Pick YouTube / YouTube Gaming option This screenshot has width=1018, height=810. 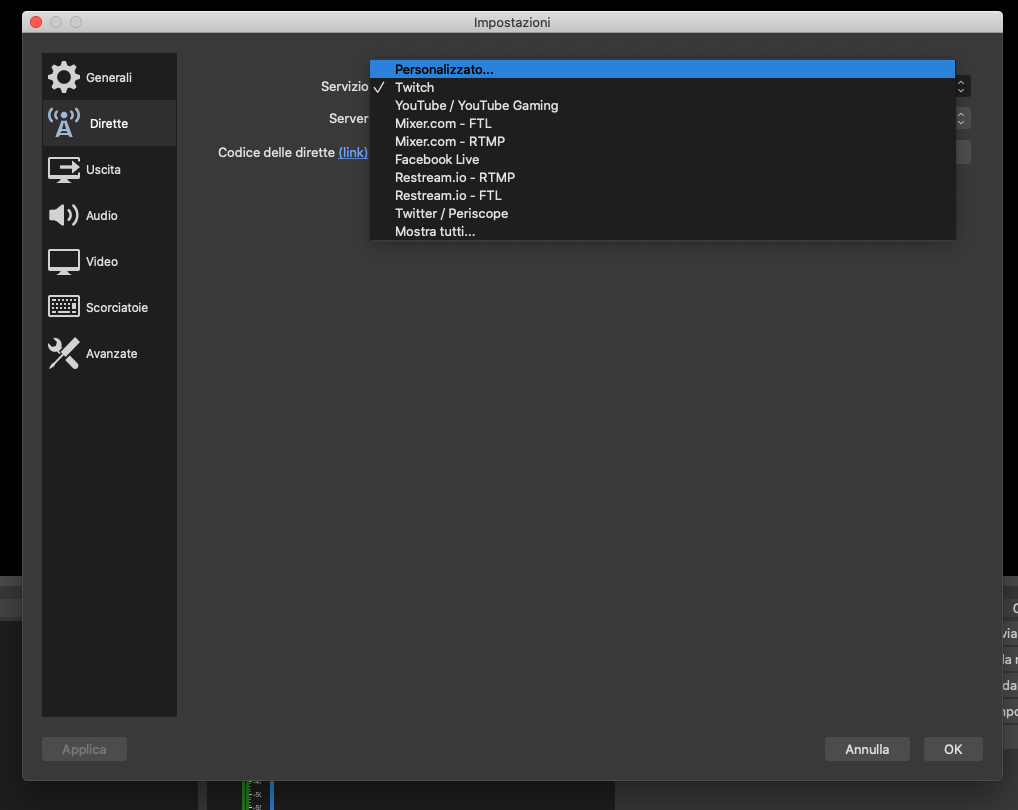[662, 105]
